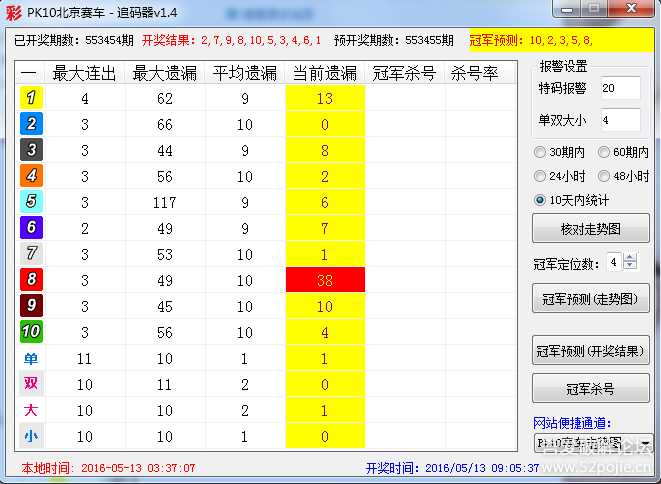Click the dark red number 9 icon
The height and width of the screenshot is (484, 661).
31,305
